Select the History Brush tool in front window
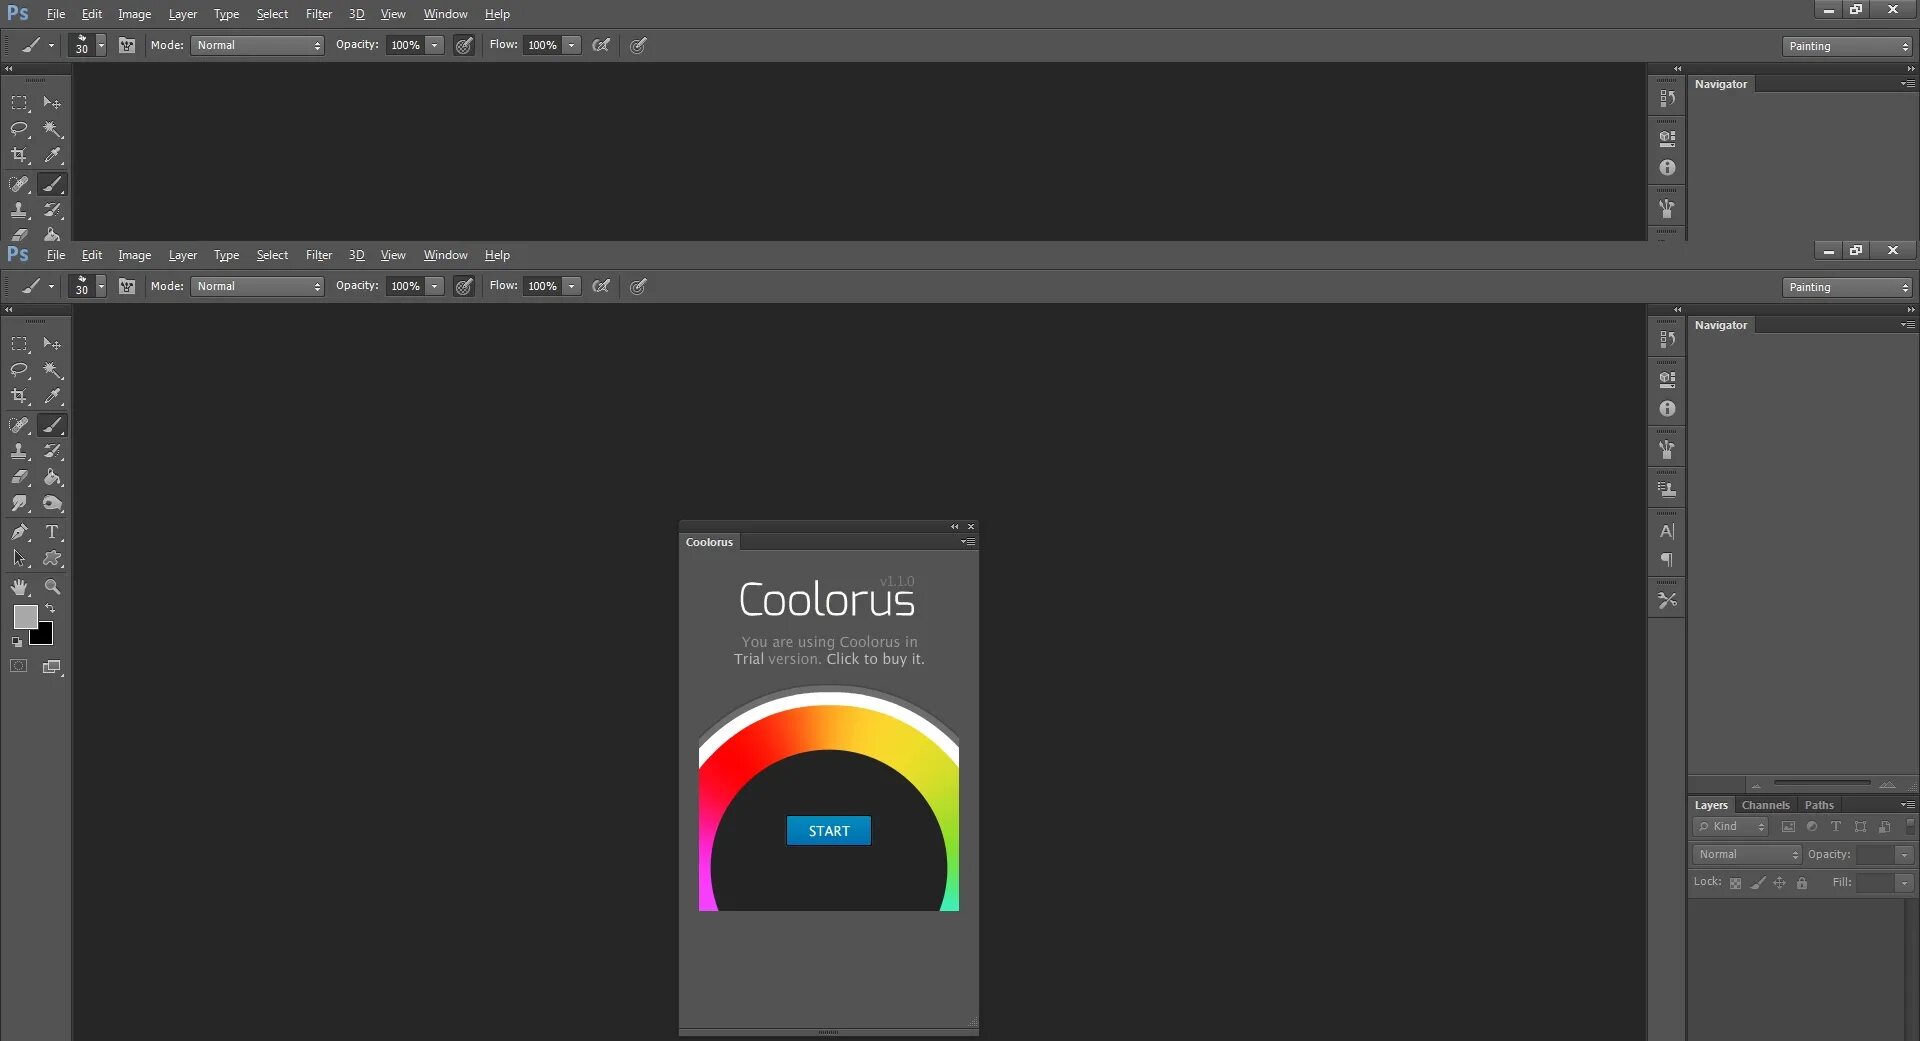This screenshot has width=1920, height=1041. [x=52, y=452]
